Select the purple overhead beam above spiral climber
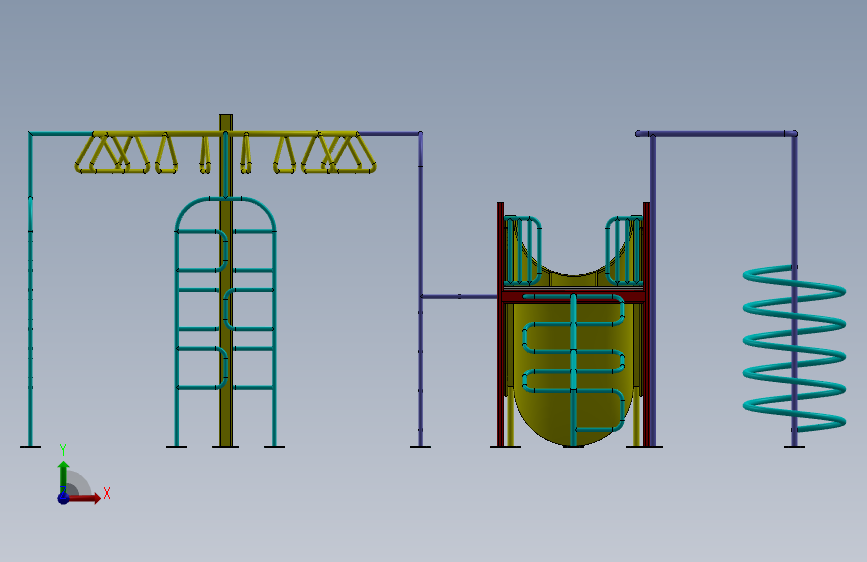Viewport: 867px width, 562px height. pyautogui.click(x=717, y=133)
